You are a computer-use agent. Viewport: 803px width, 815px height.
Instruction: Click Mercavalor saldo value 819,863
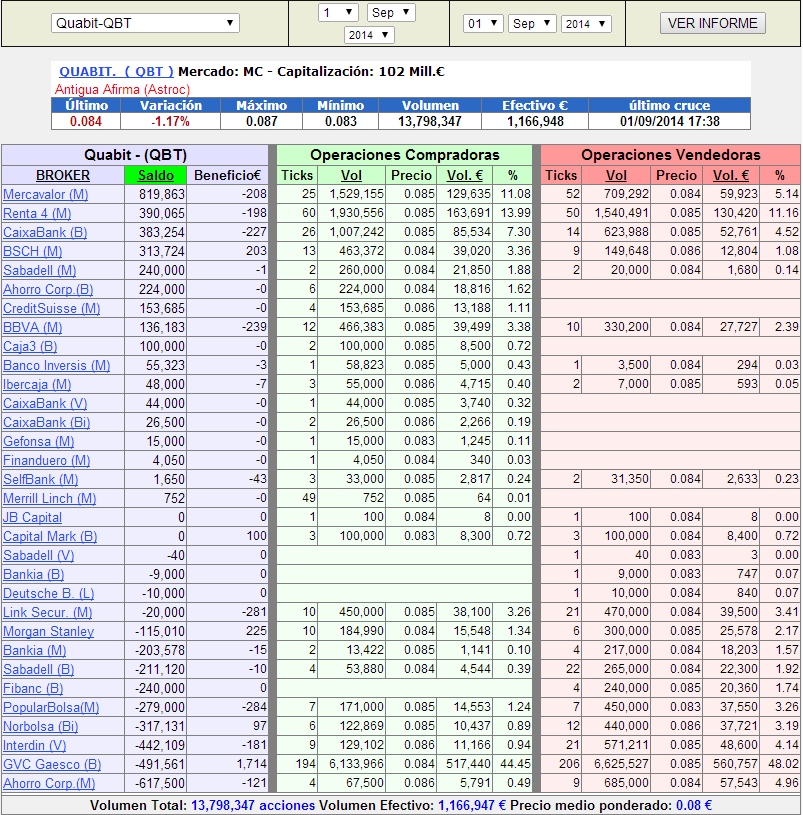click(162, 194)
